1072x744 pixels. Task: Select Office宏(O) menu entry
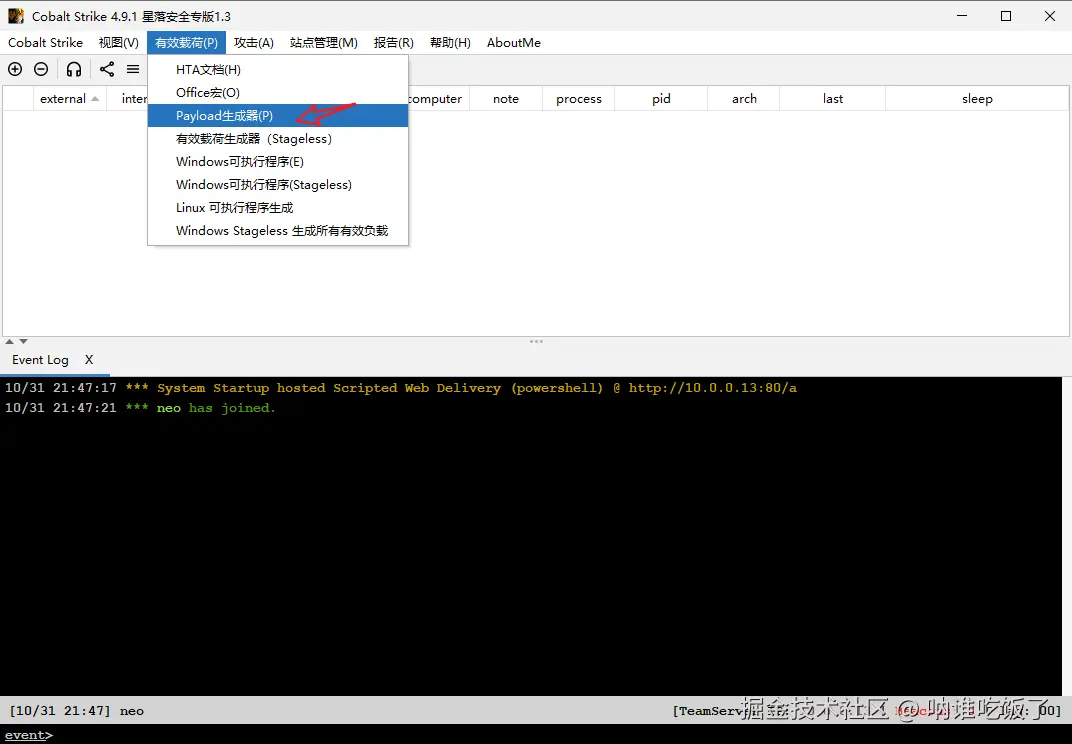(x=278, y=92)
